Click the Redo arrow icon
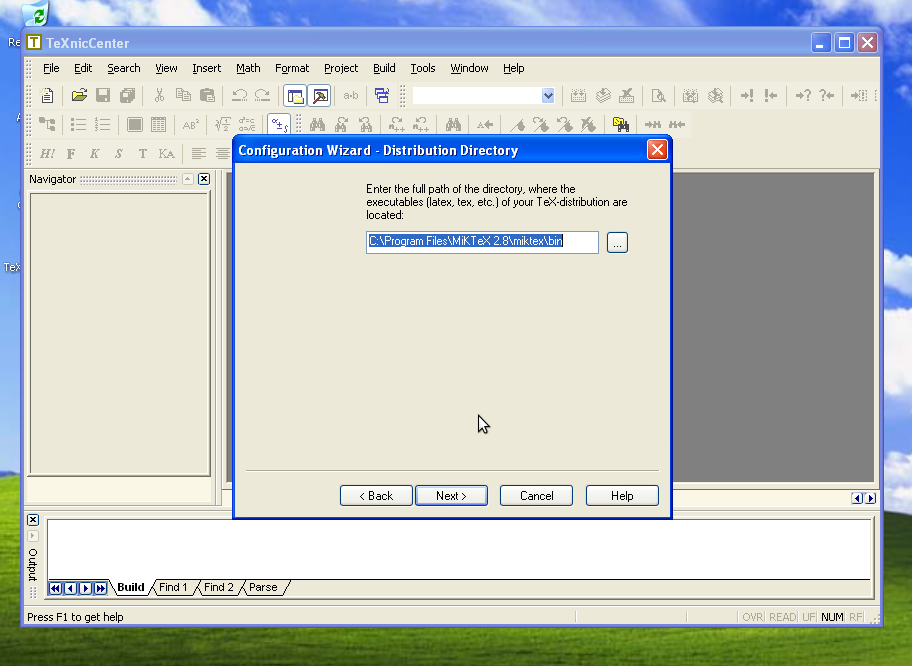The height and width of the screenshot is (666, 912). 263,95
